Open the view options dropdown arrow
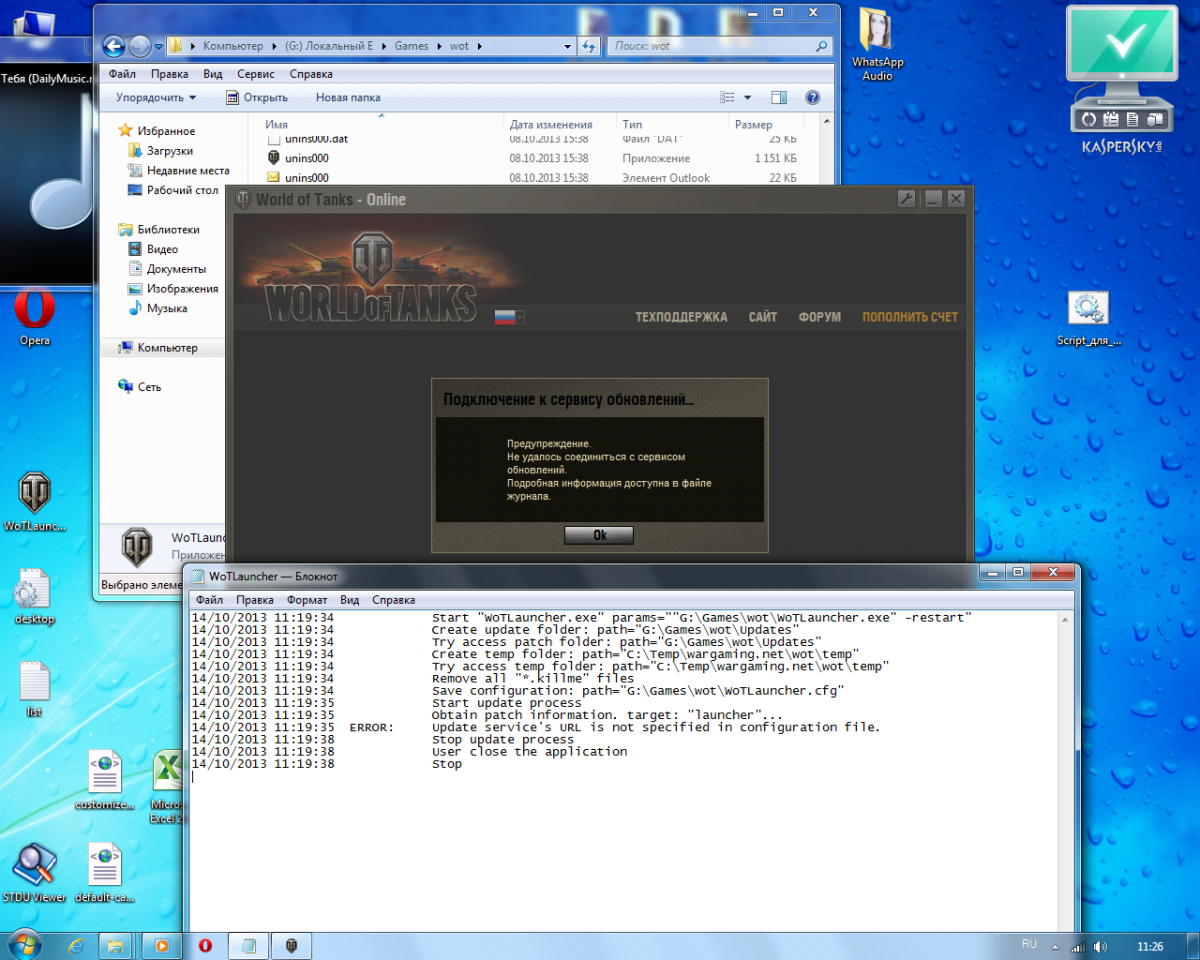 pyautogui.click(x=748, y=98)
